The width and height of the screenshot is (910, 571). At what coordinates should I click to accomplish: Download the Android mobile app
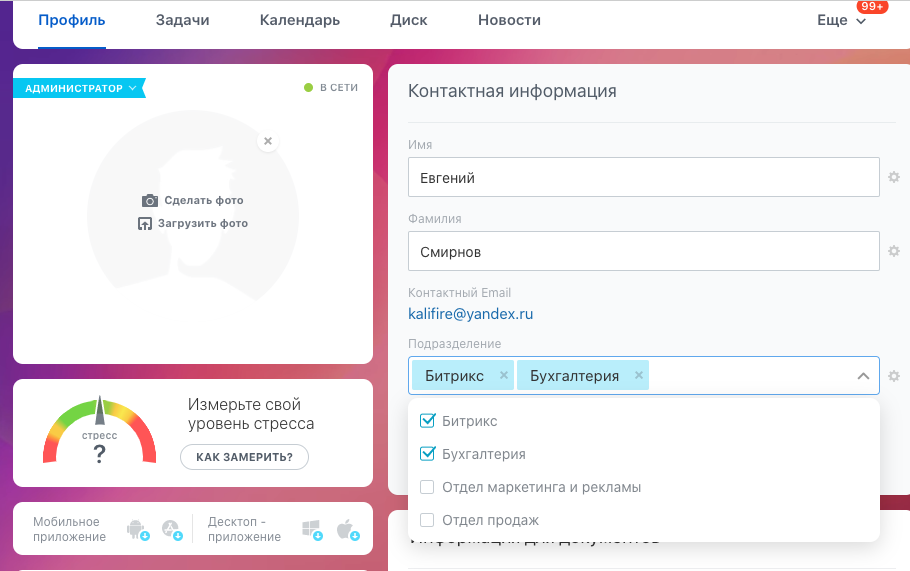pyautogui.click(x=138, y=529)
